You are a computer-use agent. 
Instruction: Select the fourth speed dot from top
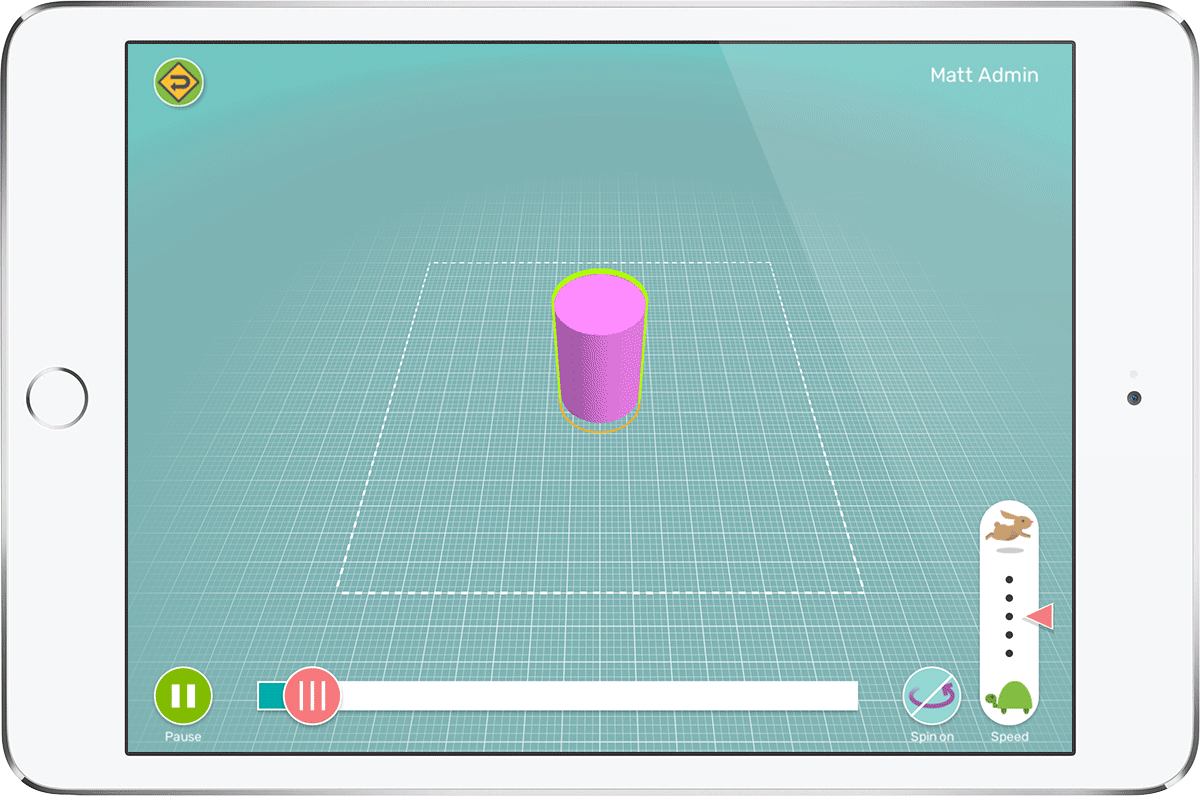[x=1009, y=635]
